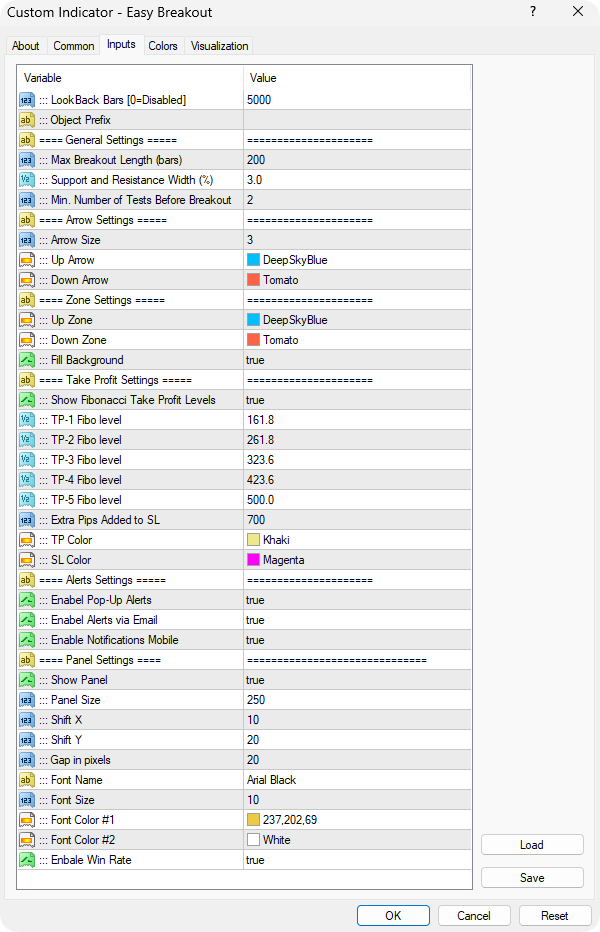
Task: Click the Max Breakout Length value 200
Action: (x=256, y=160)
